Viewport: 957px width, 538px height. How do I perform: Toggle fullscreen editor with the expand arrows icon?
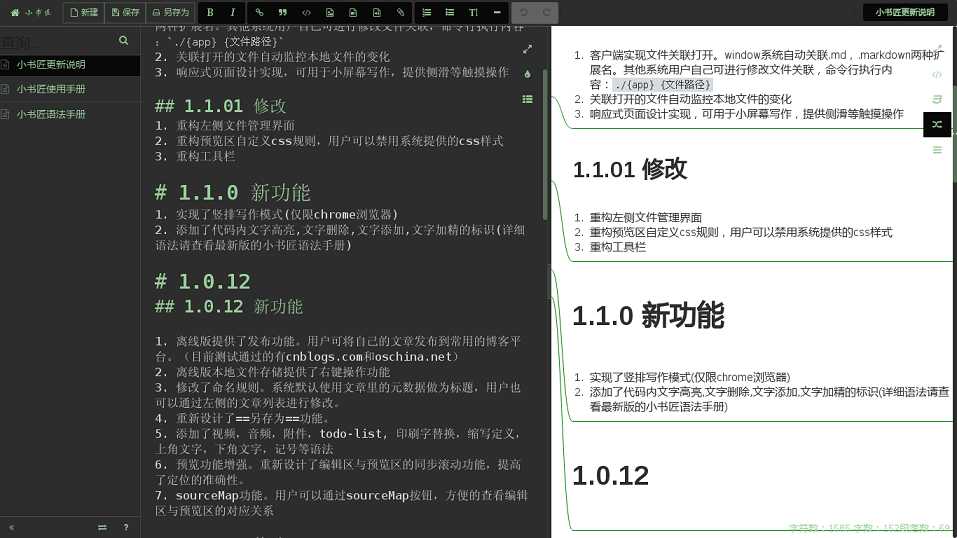pos(527,49)
